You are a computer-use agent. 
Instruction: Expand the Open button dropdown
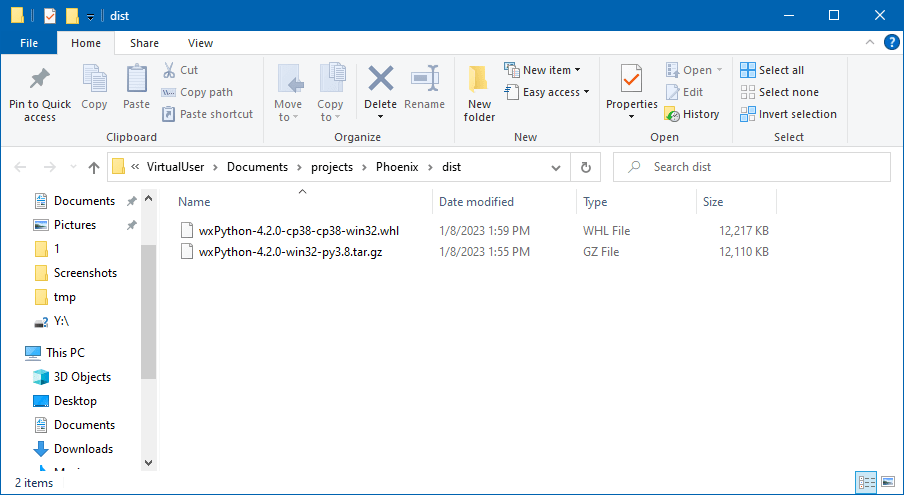[720, 70]
